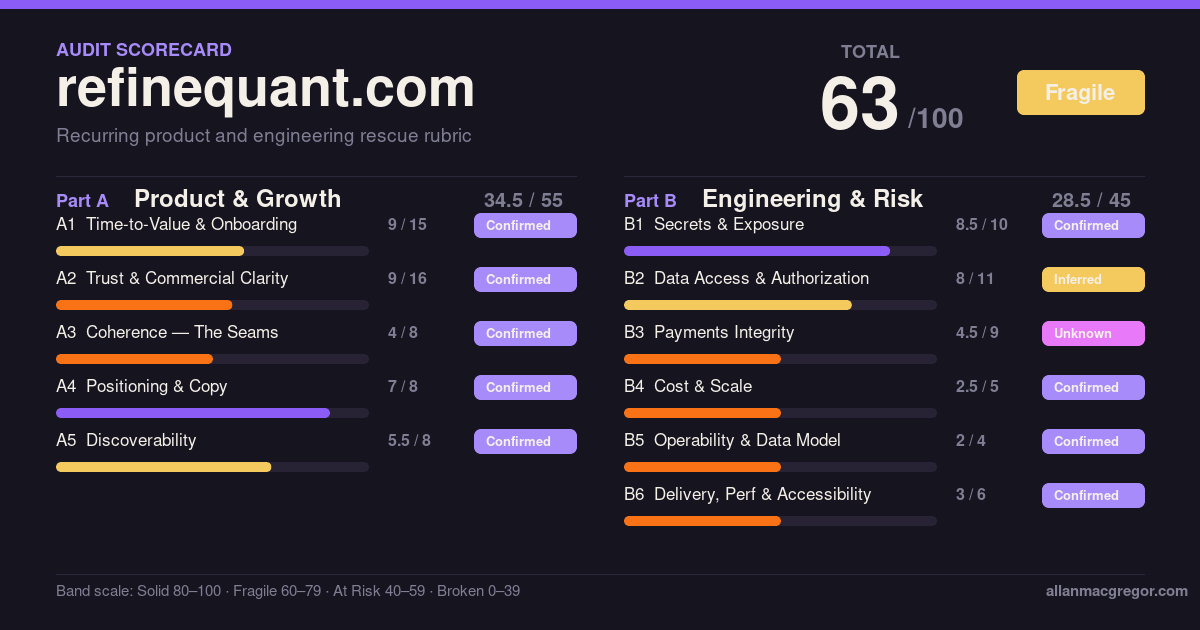Click the Product & Growth section heading
Image resolution: width=1200 pixels, height=630 pixels.
[x=238, y=198]
